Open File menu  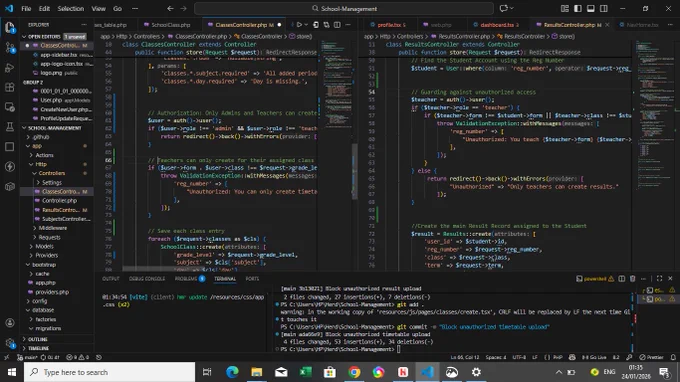[26, 8]
